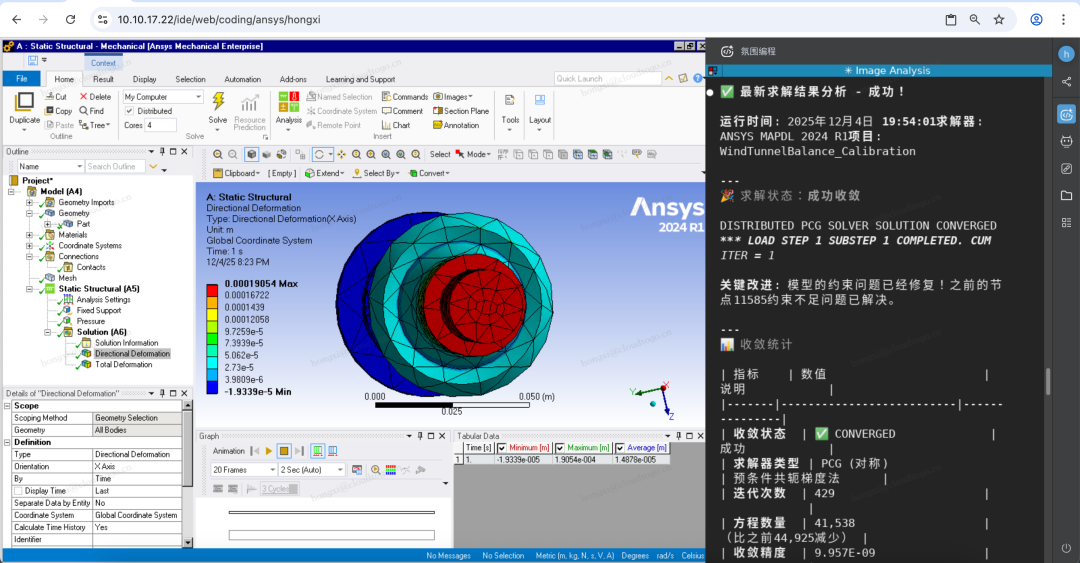Open the Layout ribbon button
1080x563 pixels.
(540, 110)
